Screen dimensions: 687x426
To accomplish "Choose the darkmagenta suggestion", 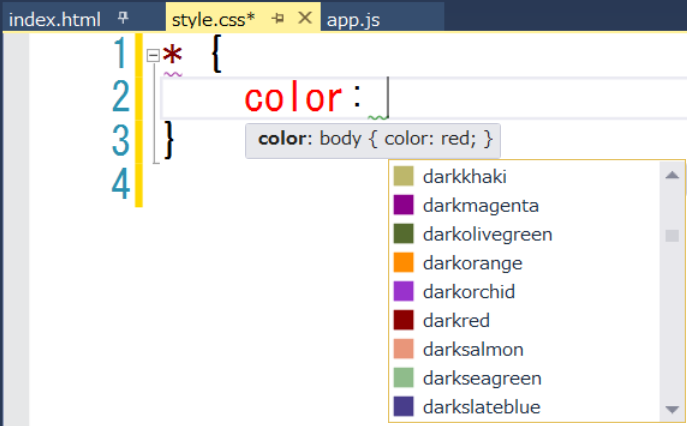I will click(481, 206).
